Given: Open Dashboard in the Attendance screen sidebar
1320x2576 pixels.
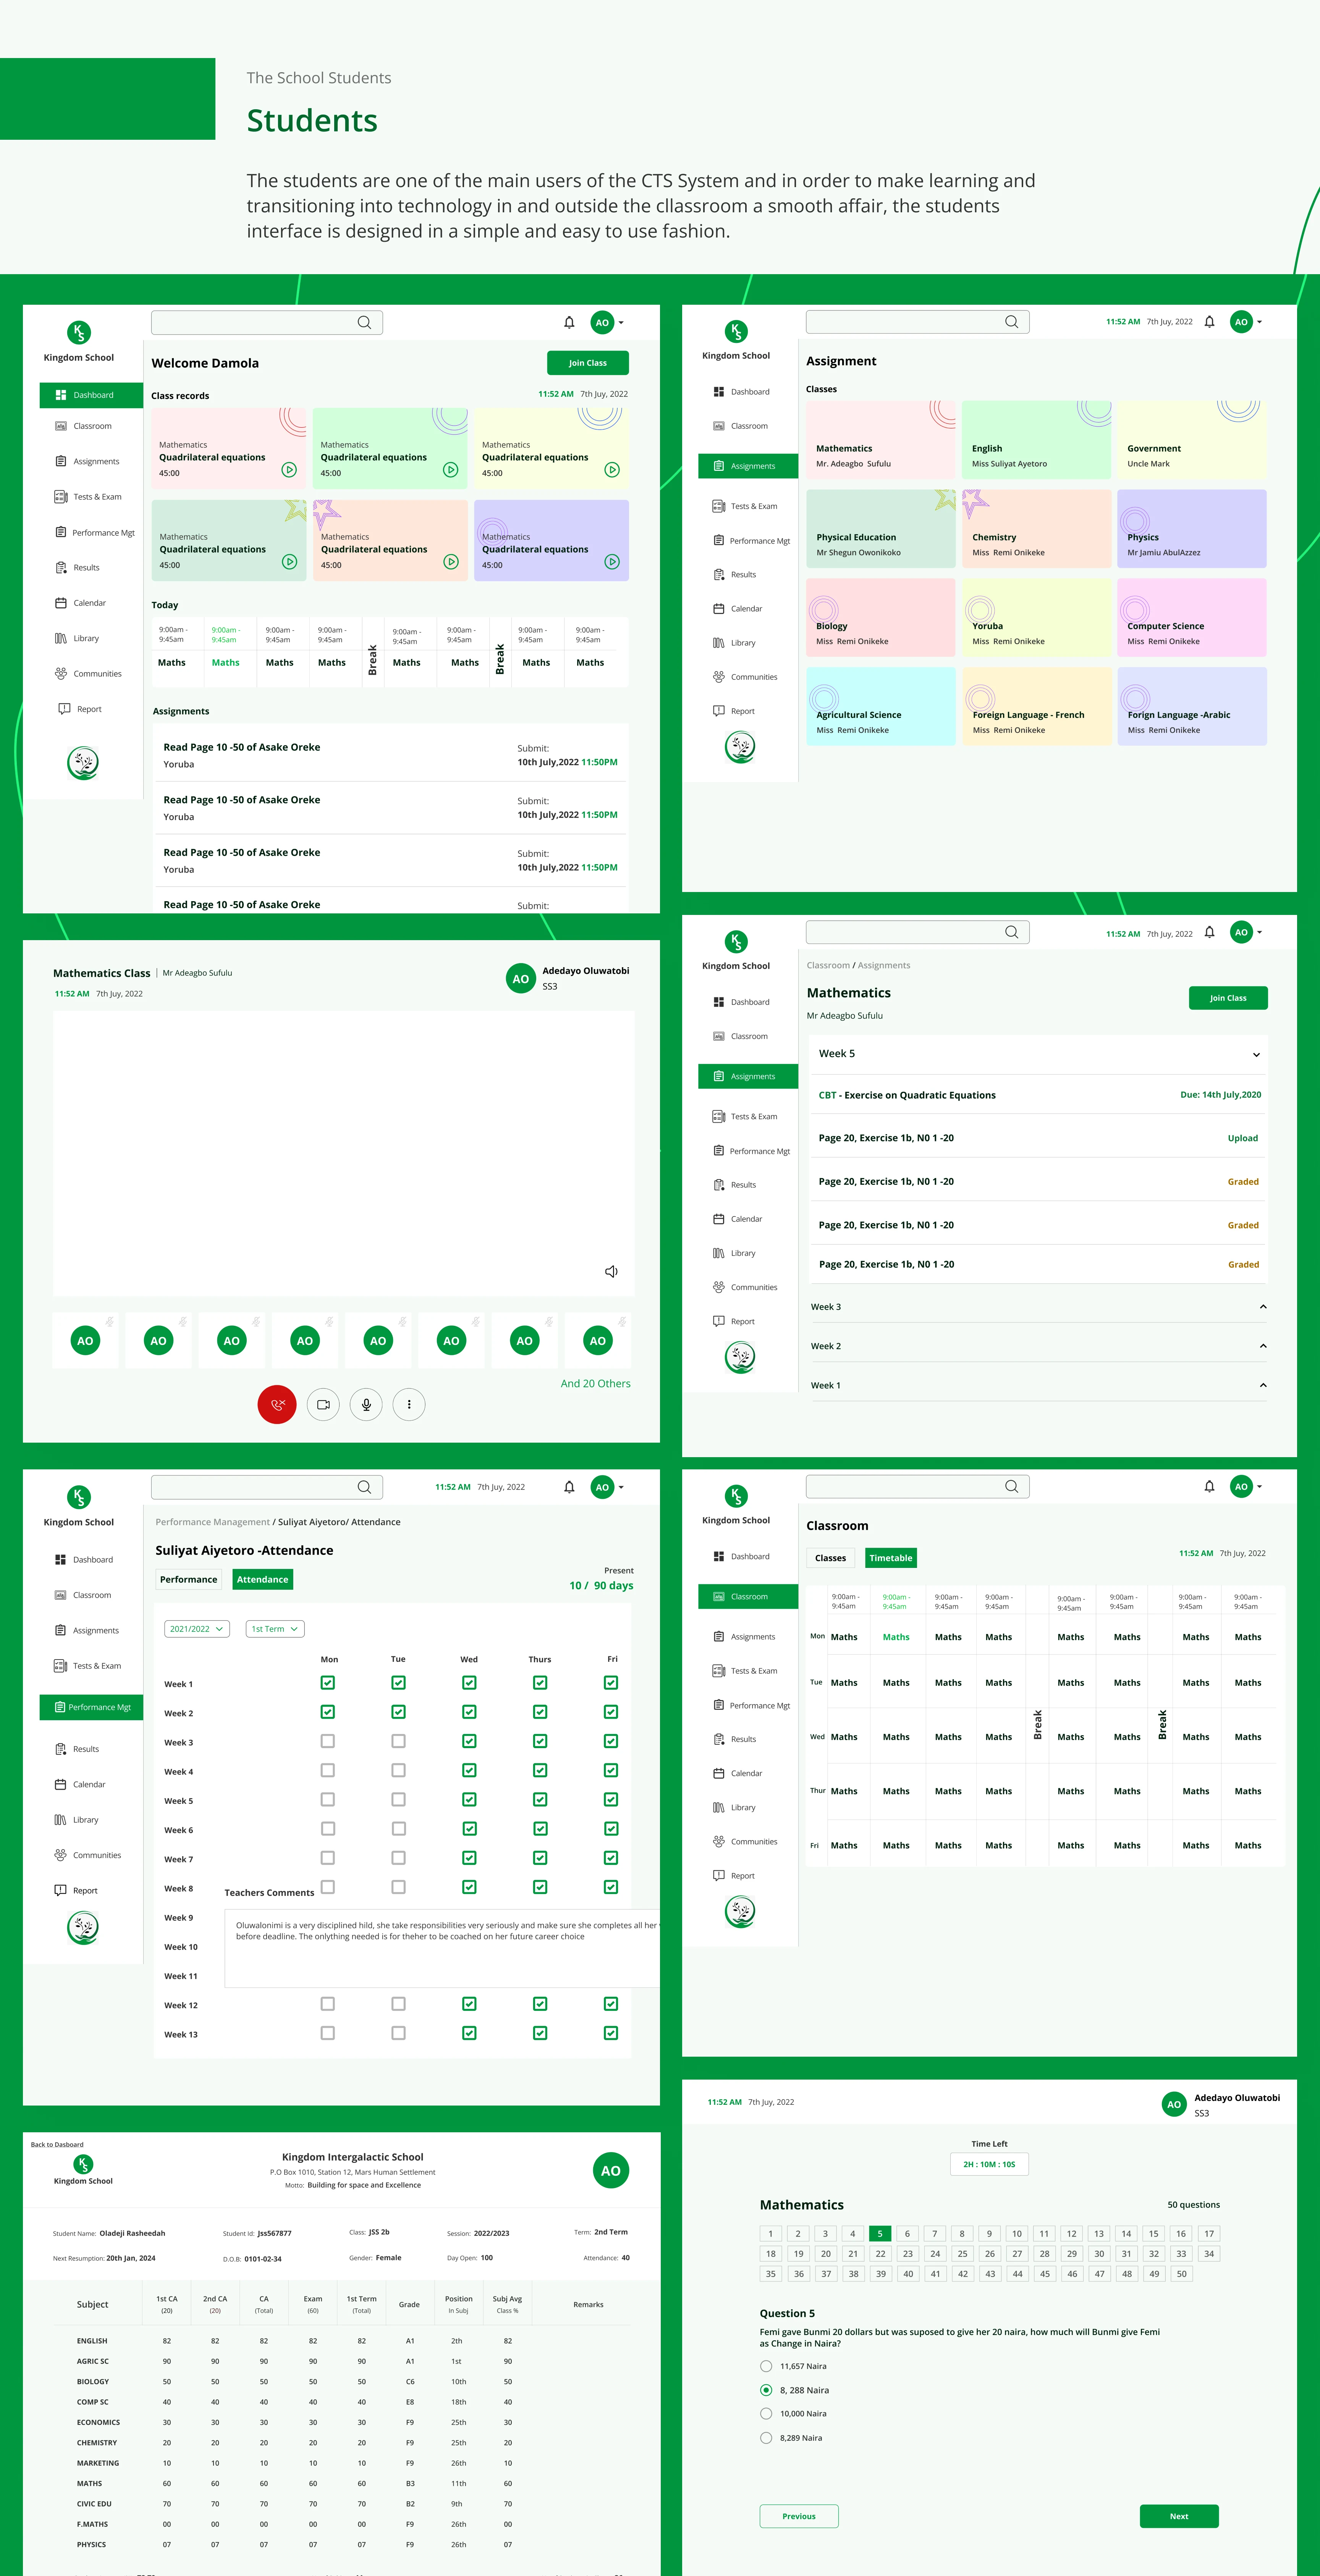Looking at the screenshot, I should (x=84, y=1560).
